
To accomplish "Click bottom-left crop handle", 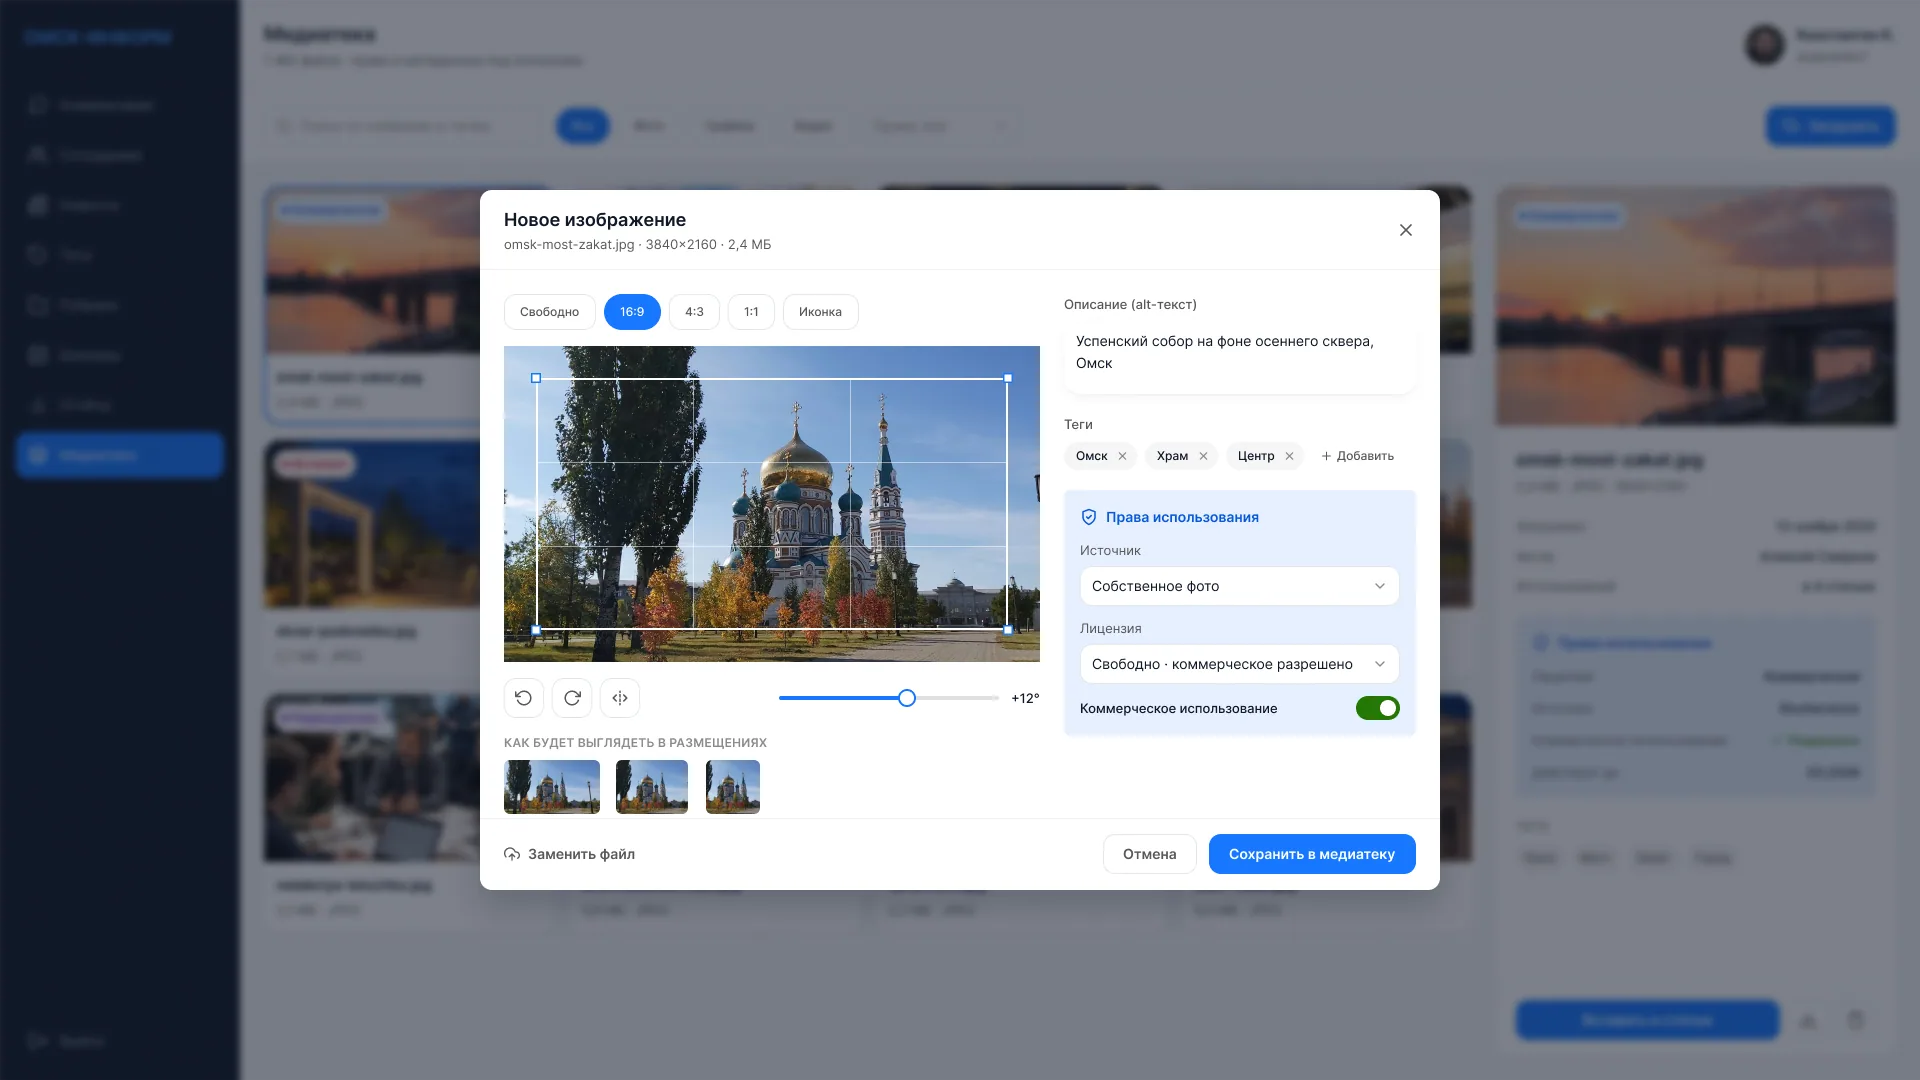I will coord(536,630).
